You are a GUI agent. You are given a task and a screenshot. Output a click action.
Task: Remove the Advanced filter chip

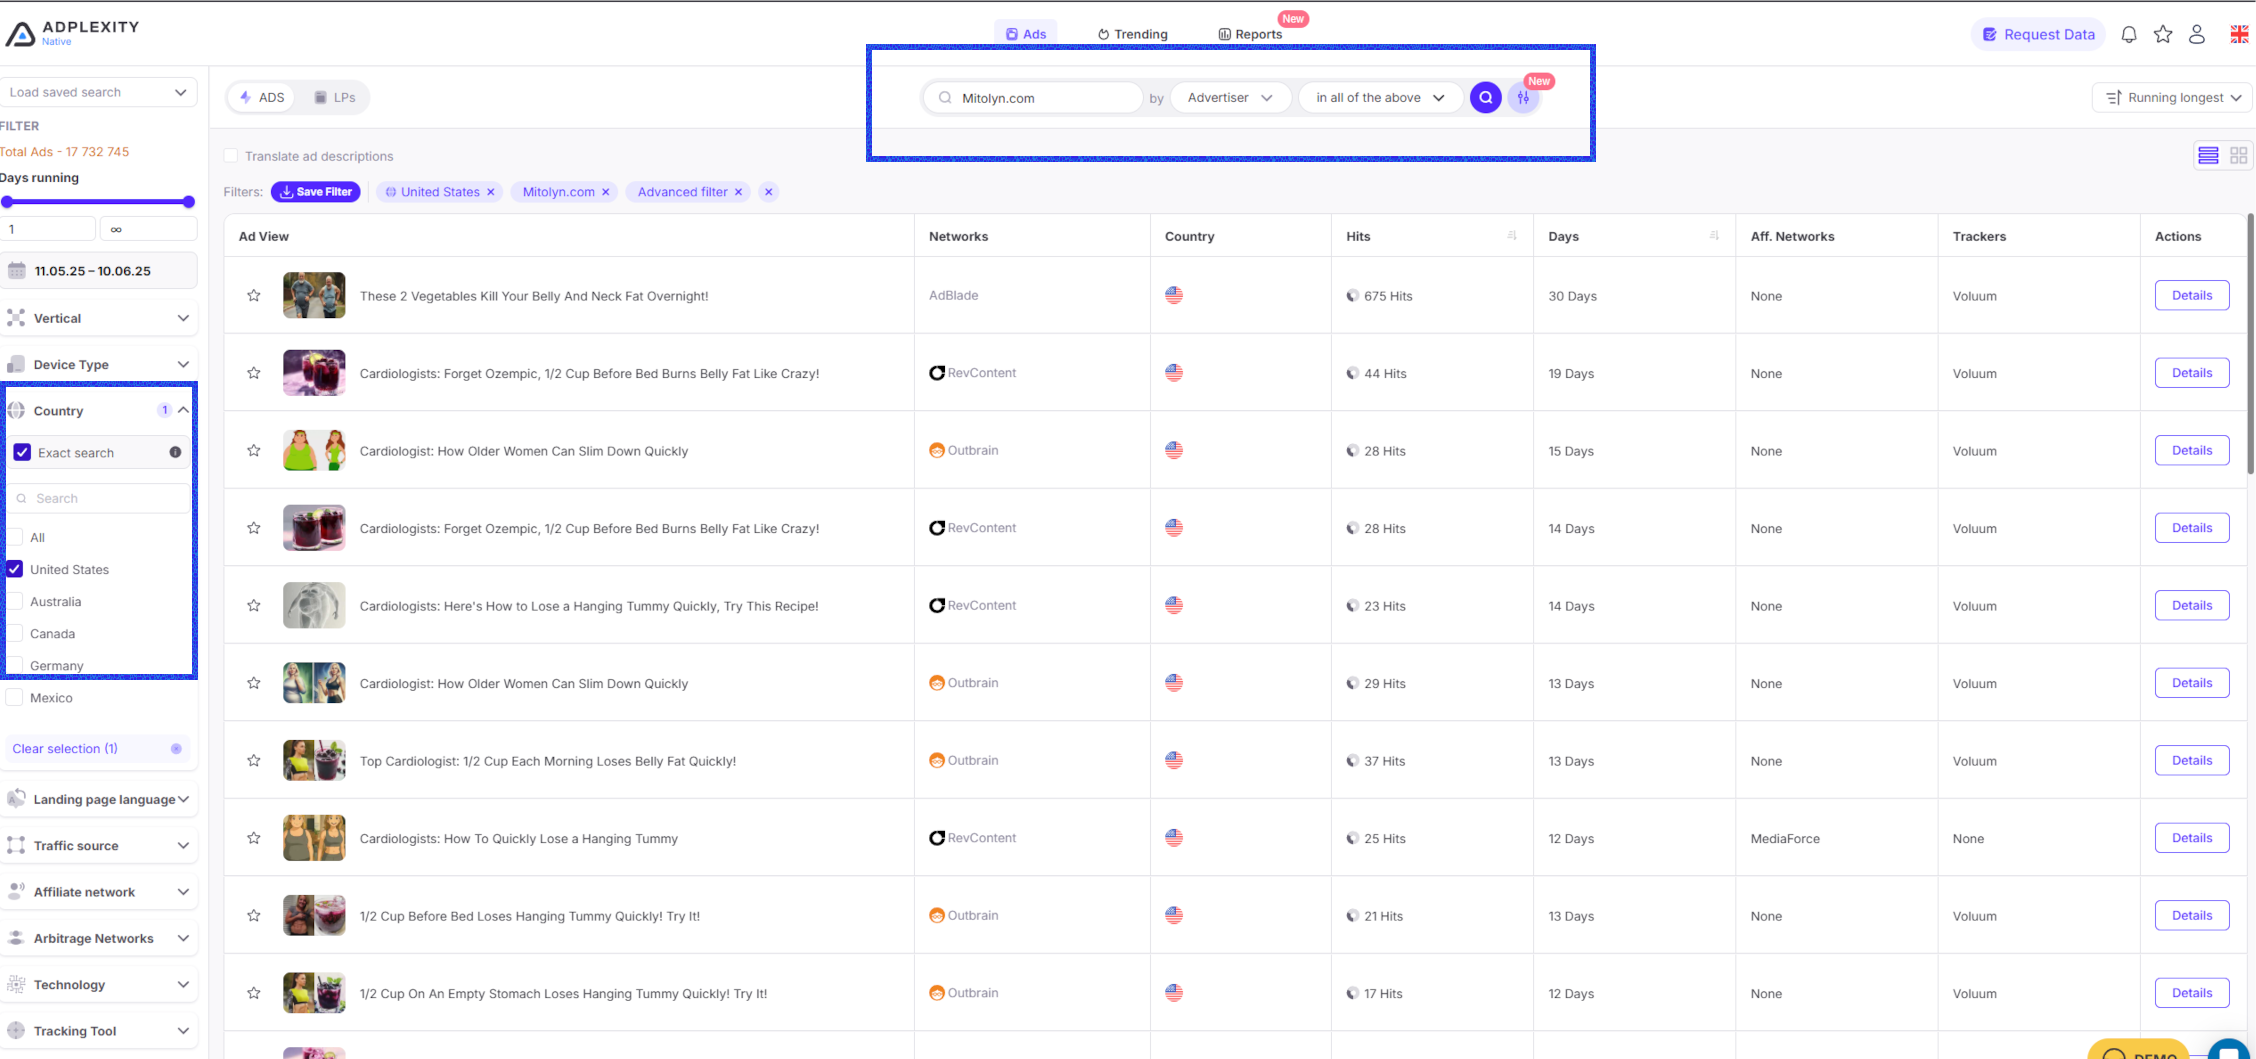click(739, 192)
